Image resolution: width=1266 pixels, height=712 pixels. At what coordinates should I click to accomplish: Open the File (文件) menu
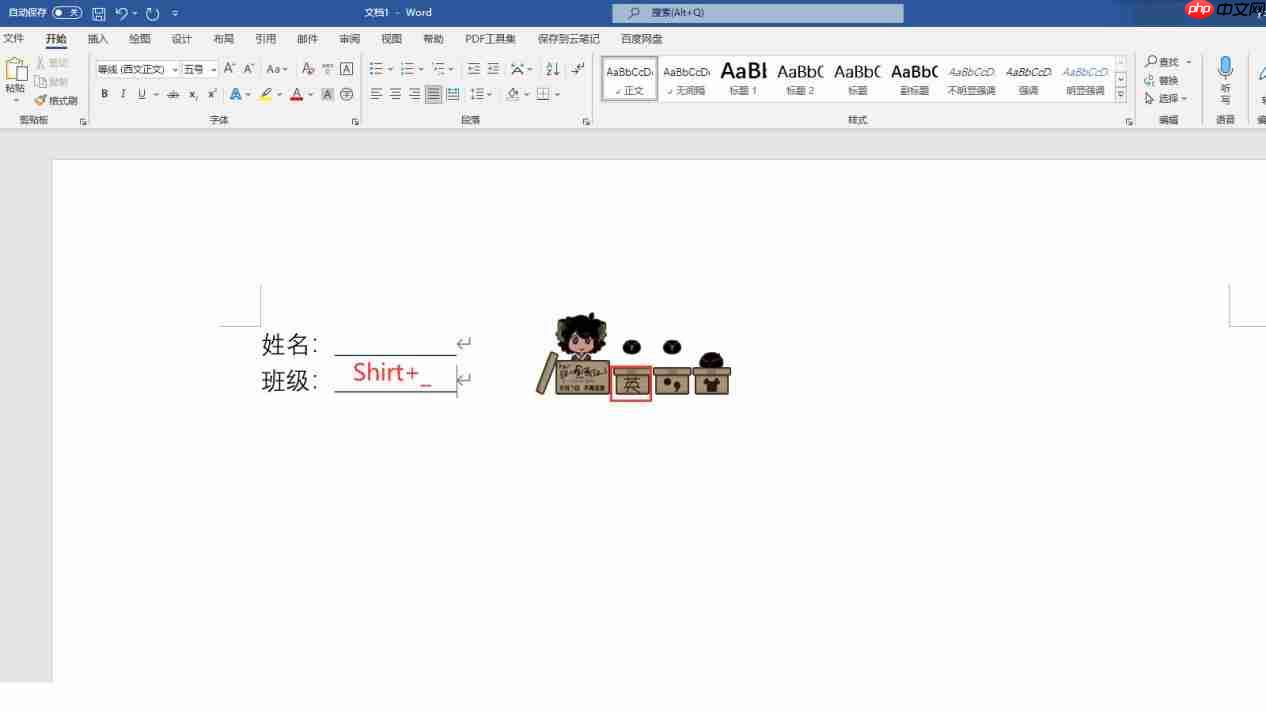pos(13,39)
